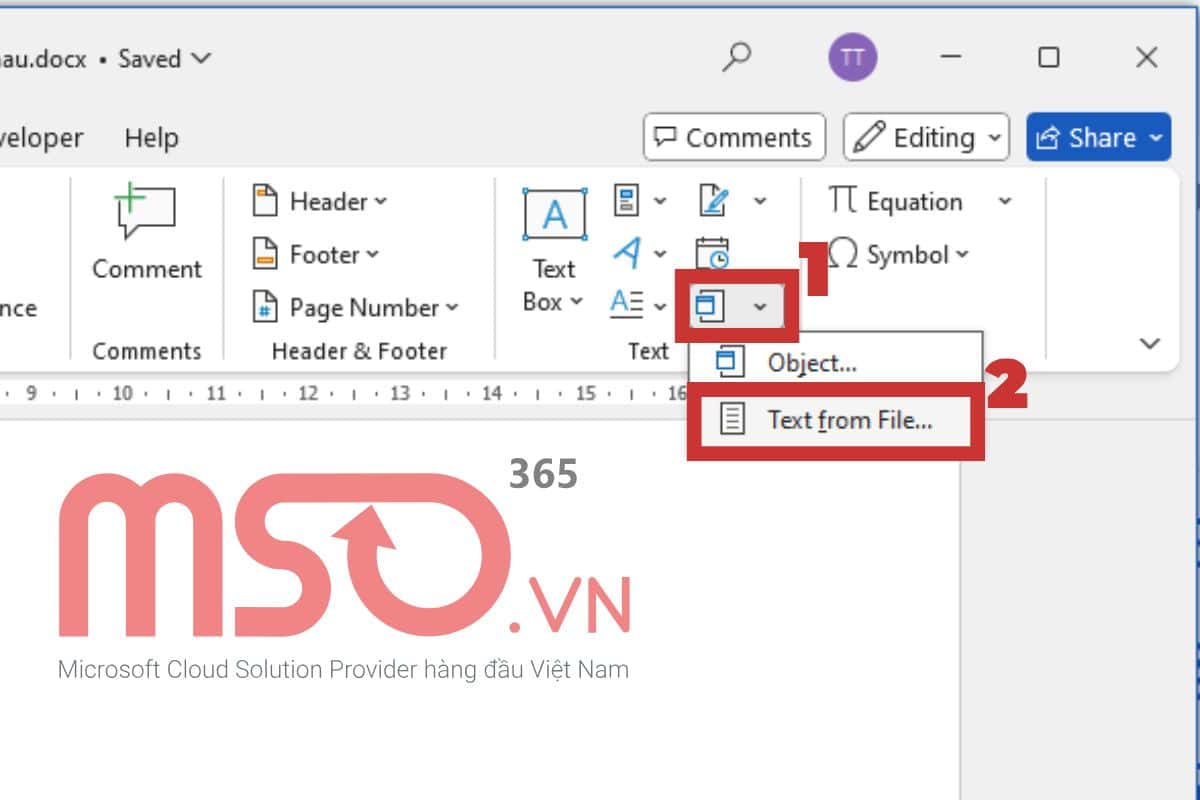The width and height of the screenshot is (1200, 800).
Task: Collapse the ribbon with the chevron
Action: 1150,343
